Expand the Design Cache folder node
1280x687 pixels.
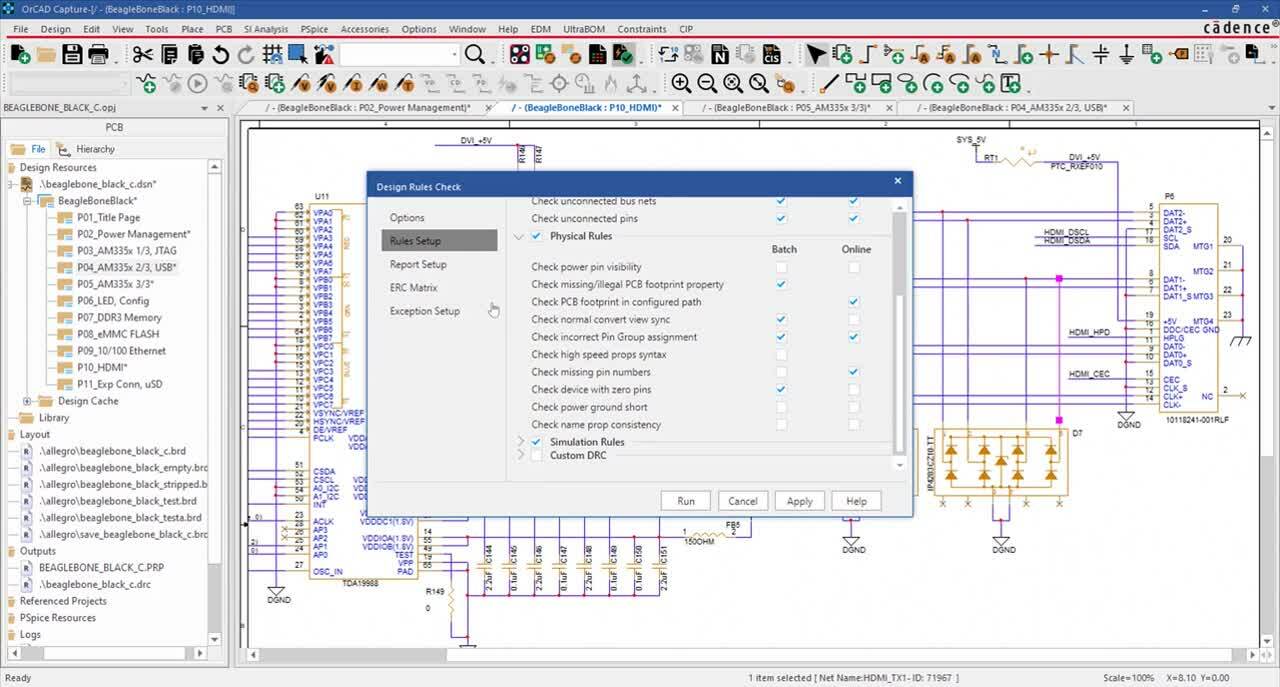tap(28, 401)
